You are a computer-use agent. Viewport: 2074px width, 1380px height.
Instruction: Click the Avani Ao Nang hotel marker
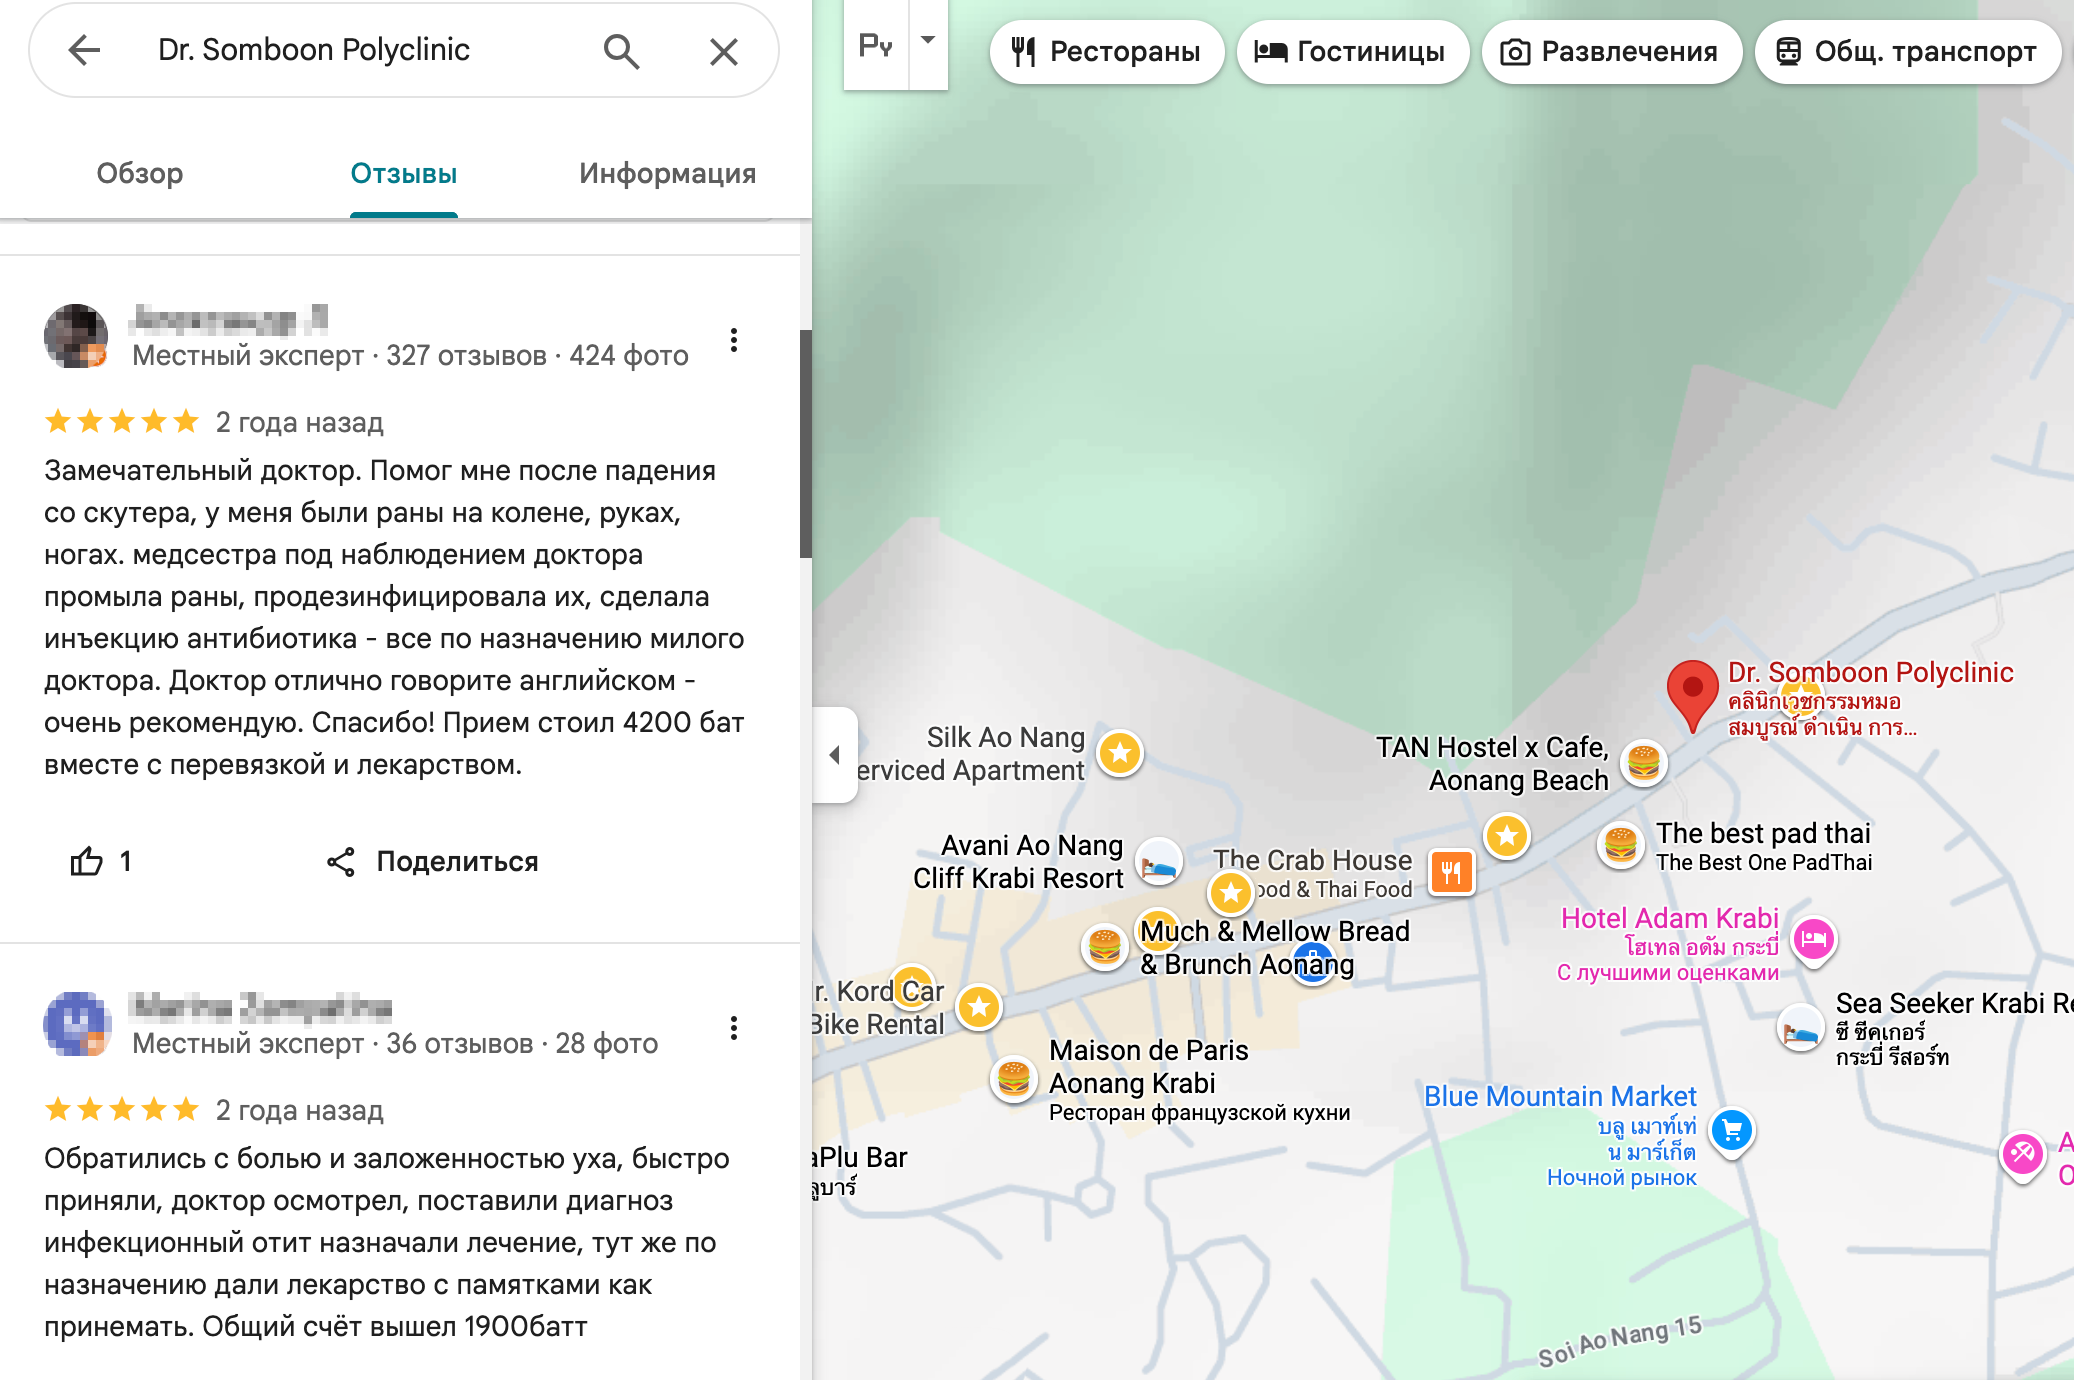pos(1158,862)
